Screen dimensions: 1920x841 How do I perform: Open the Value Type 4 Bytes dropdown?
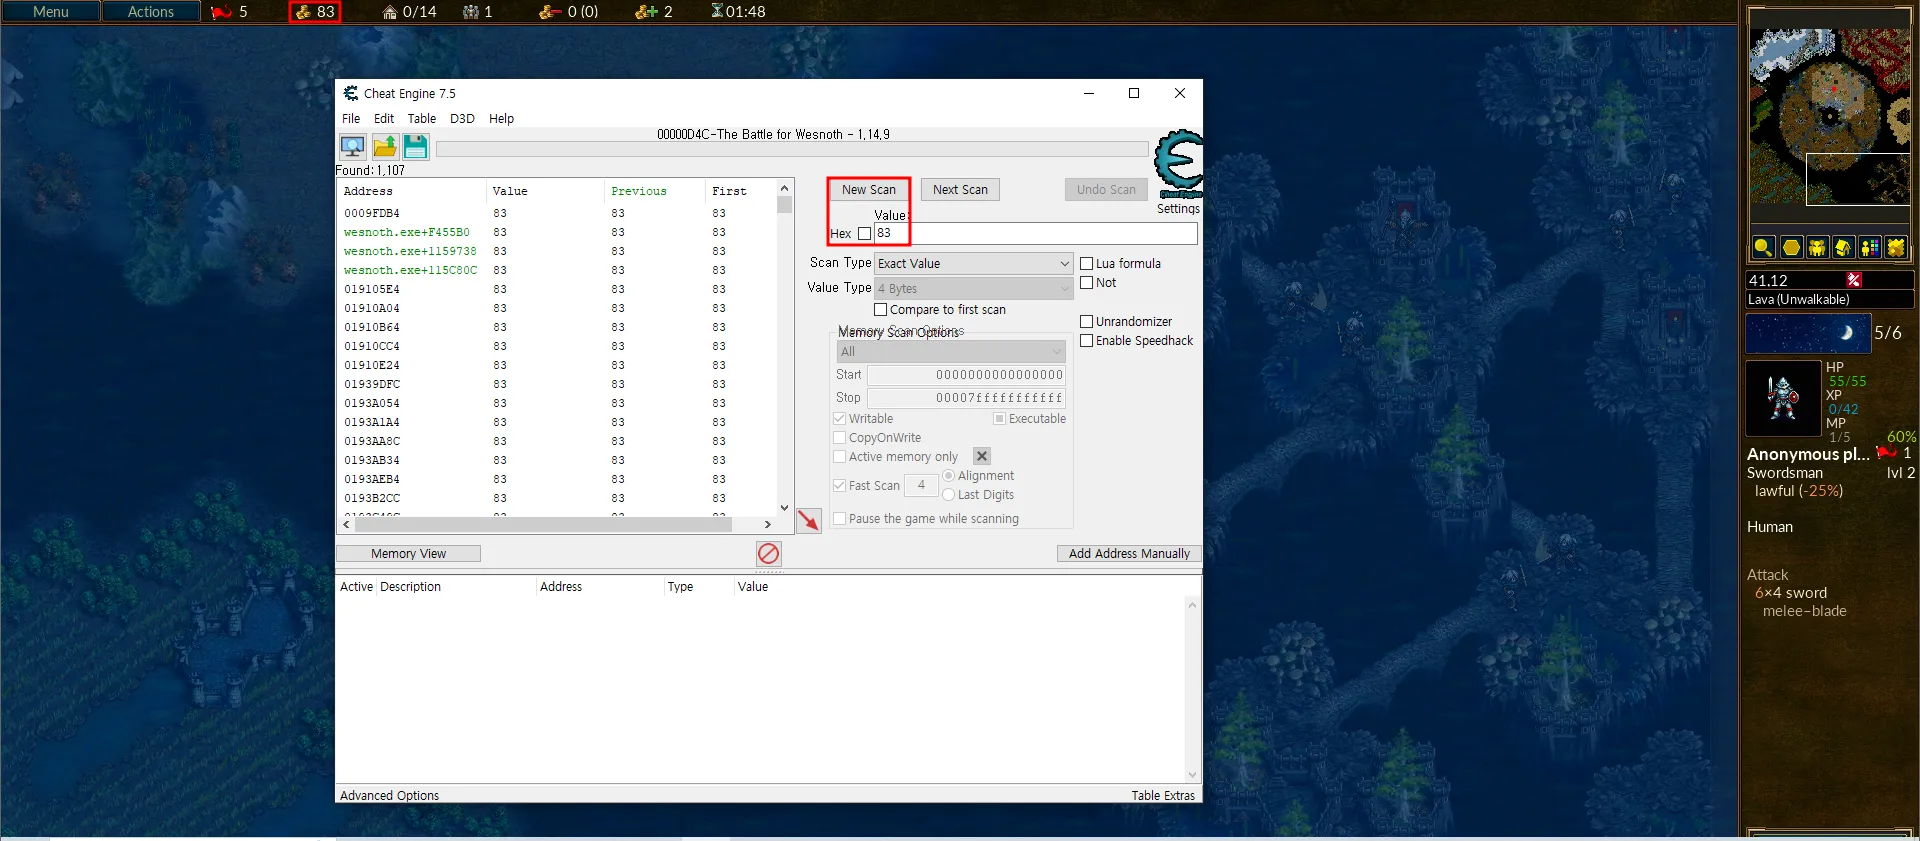(974, 289)
